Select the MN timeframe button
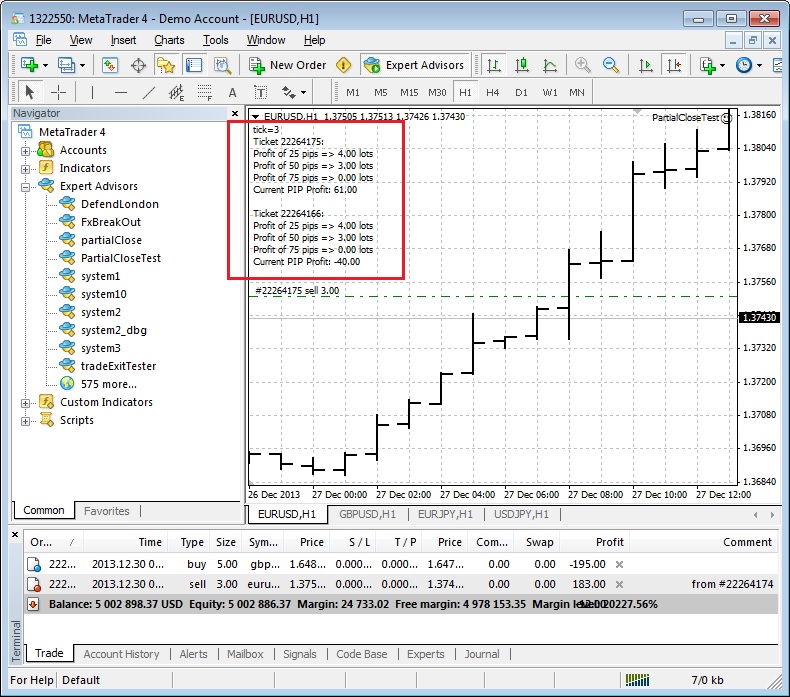 point(577,92)
